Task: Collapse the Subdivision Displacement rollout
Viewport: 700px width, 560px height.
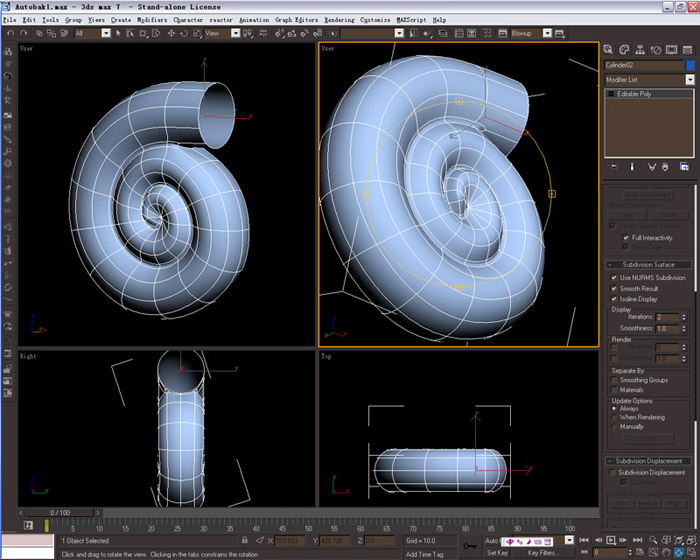Action: coord(649,461)
